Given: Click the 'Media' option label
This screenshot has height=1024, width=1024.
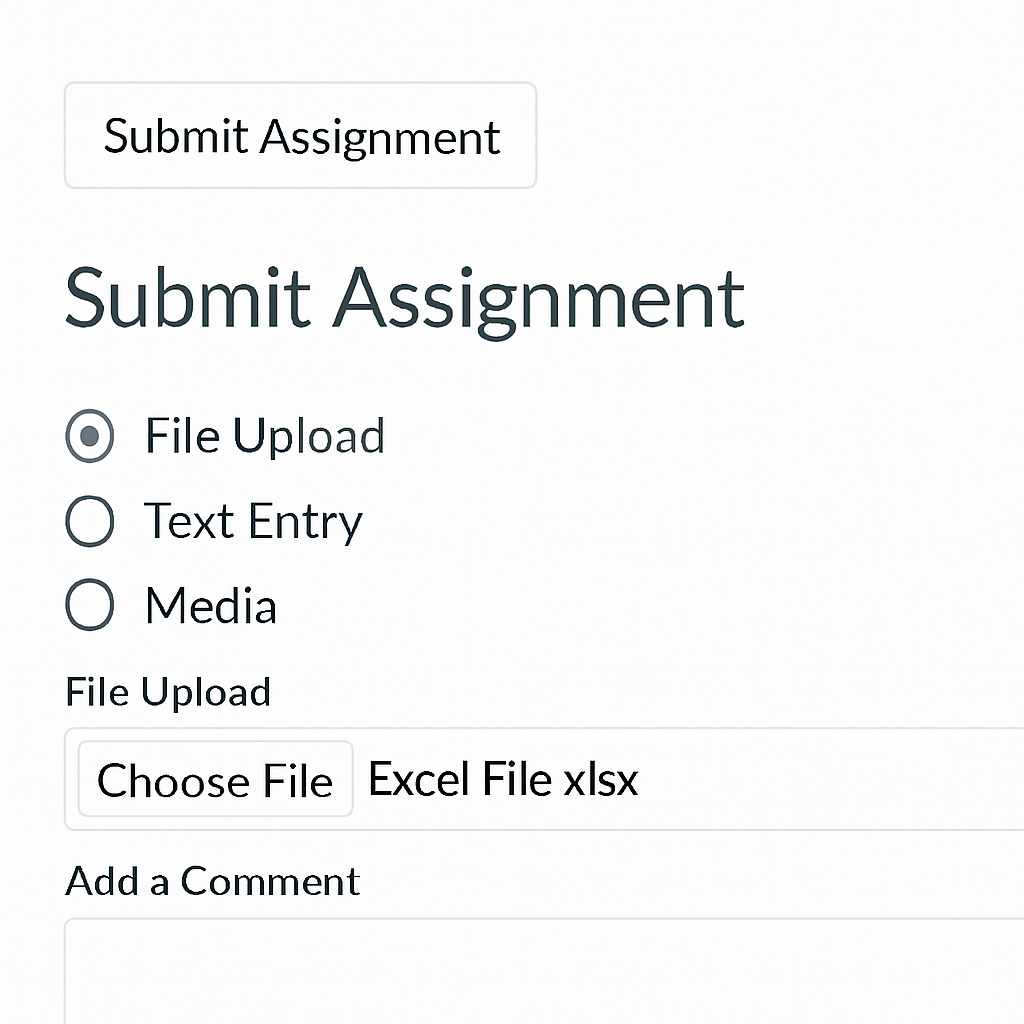Looking at the screenshot, I should click(211, 606).
